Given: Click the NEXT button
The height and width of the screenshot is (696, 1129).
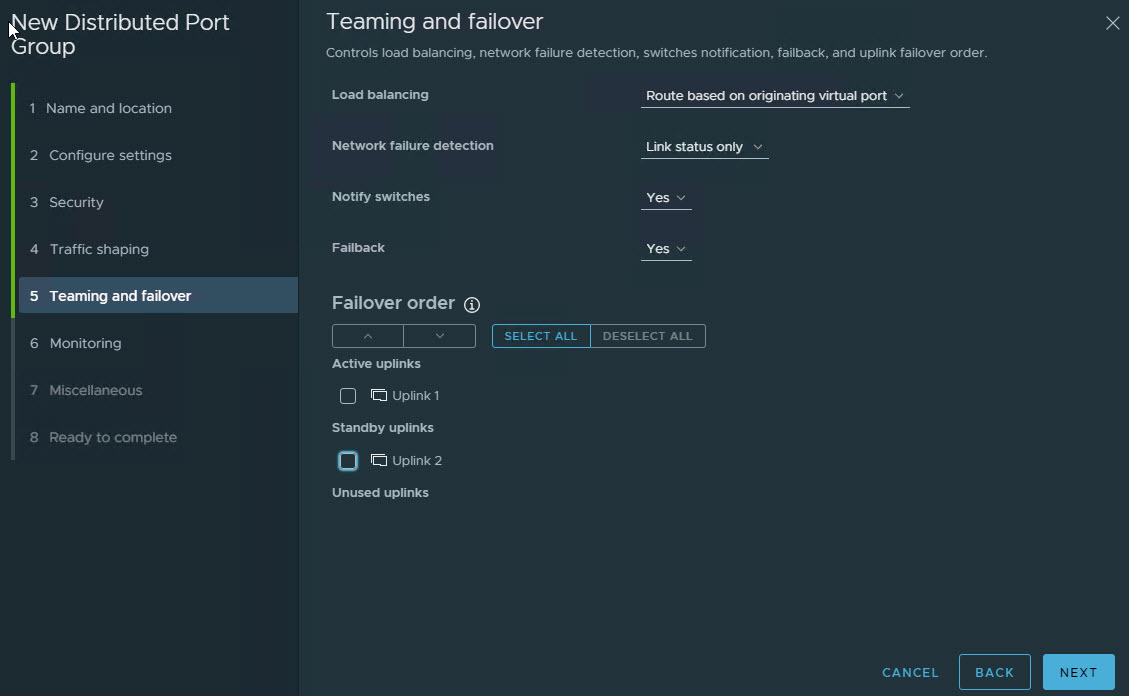Looking at the screenshot, I should coord(1078,672).
